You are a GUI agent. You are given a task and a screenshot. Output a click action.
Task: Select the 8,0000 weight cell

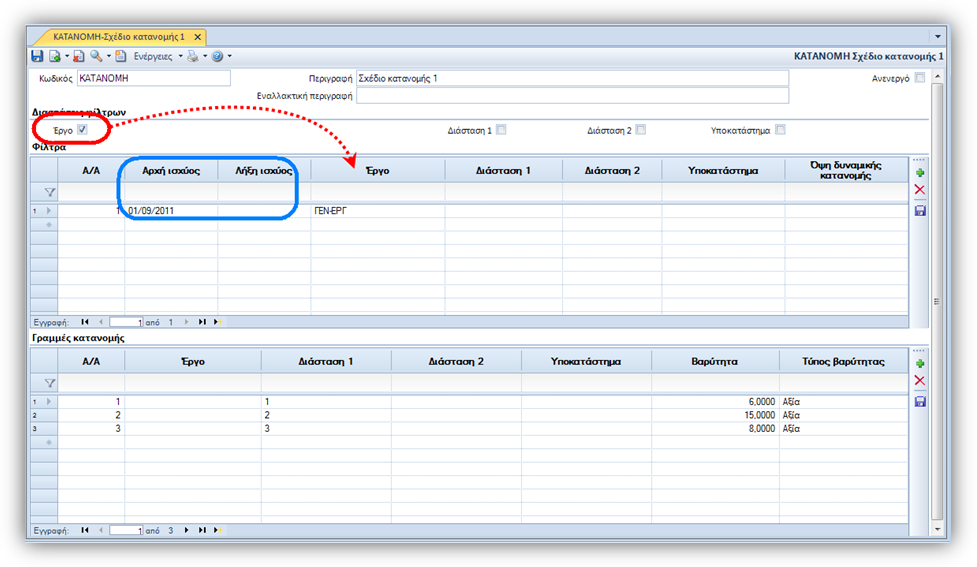tap(715, 429)
